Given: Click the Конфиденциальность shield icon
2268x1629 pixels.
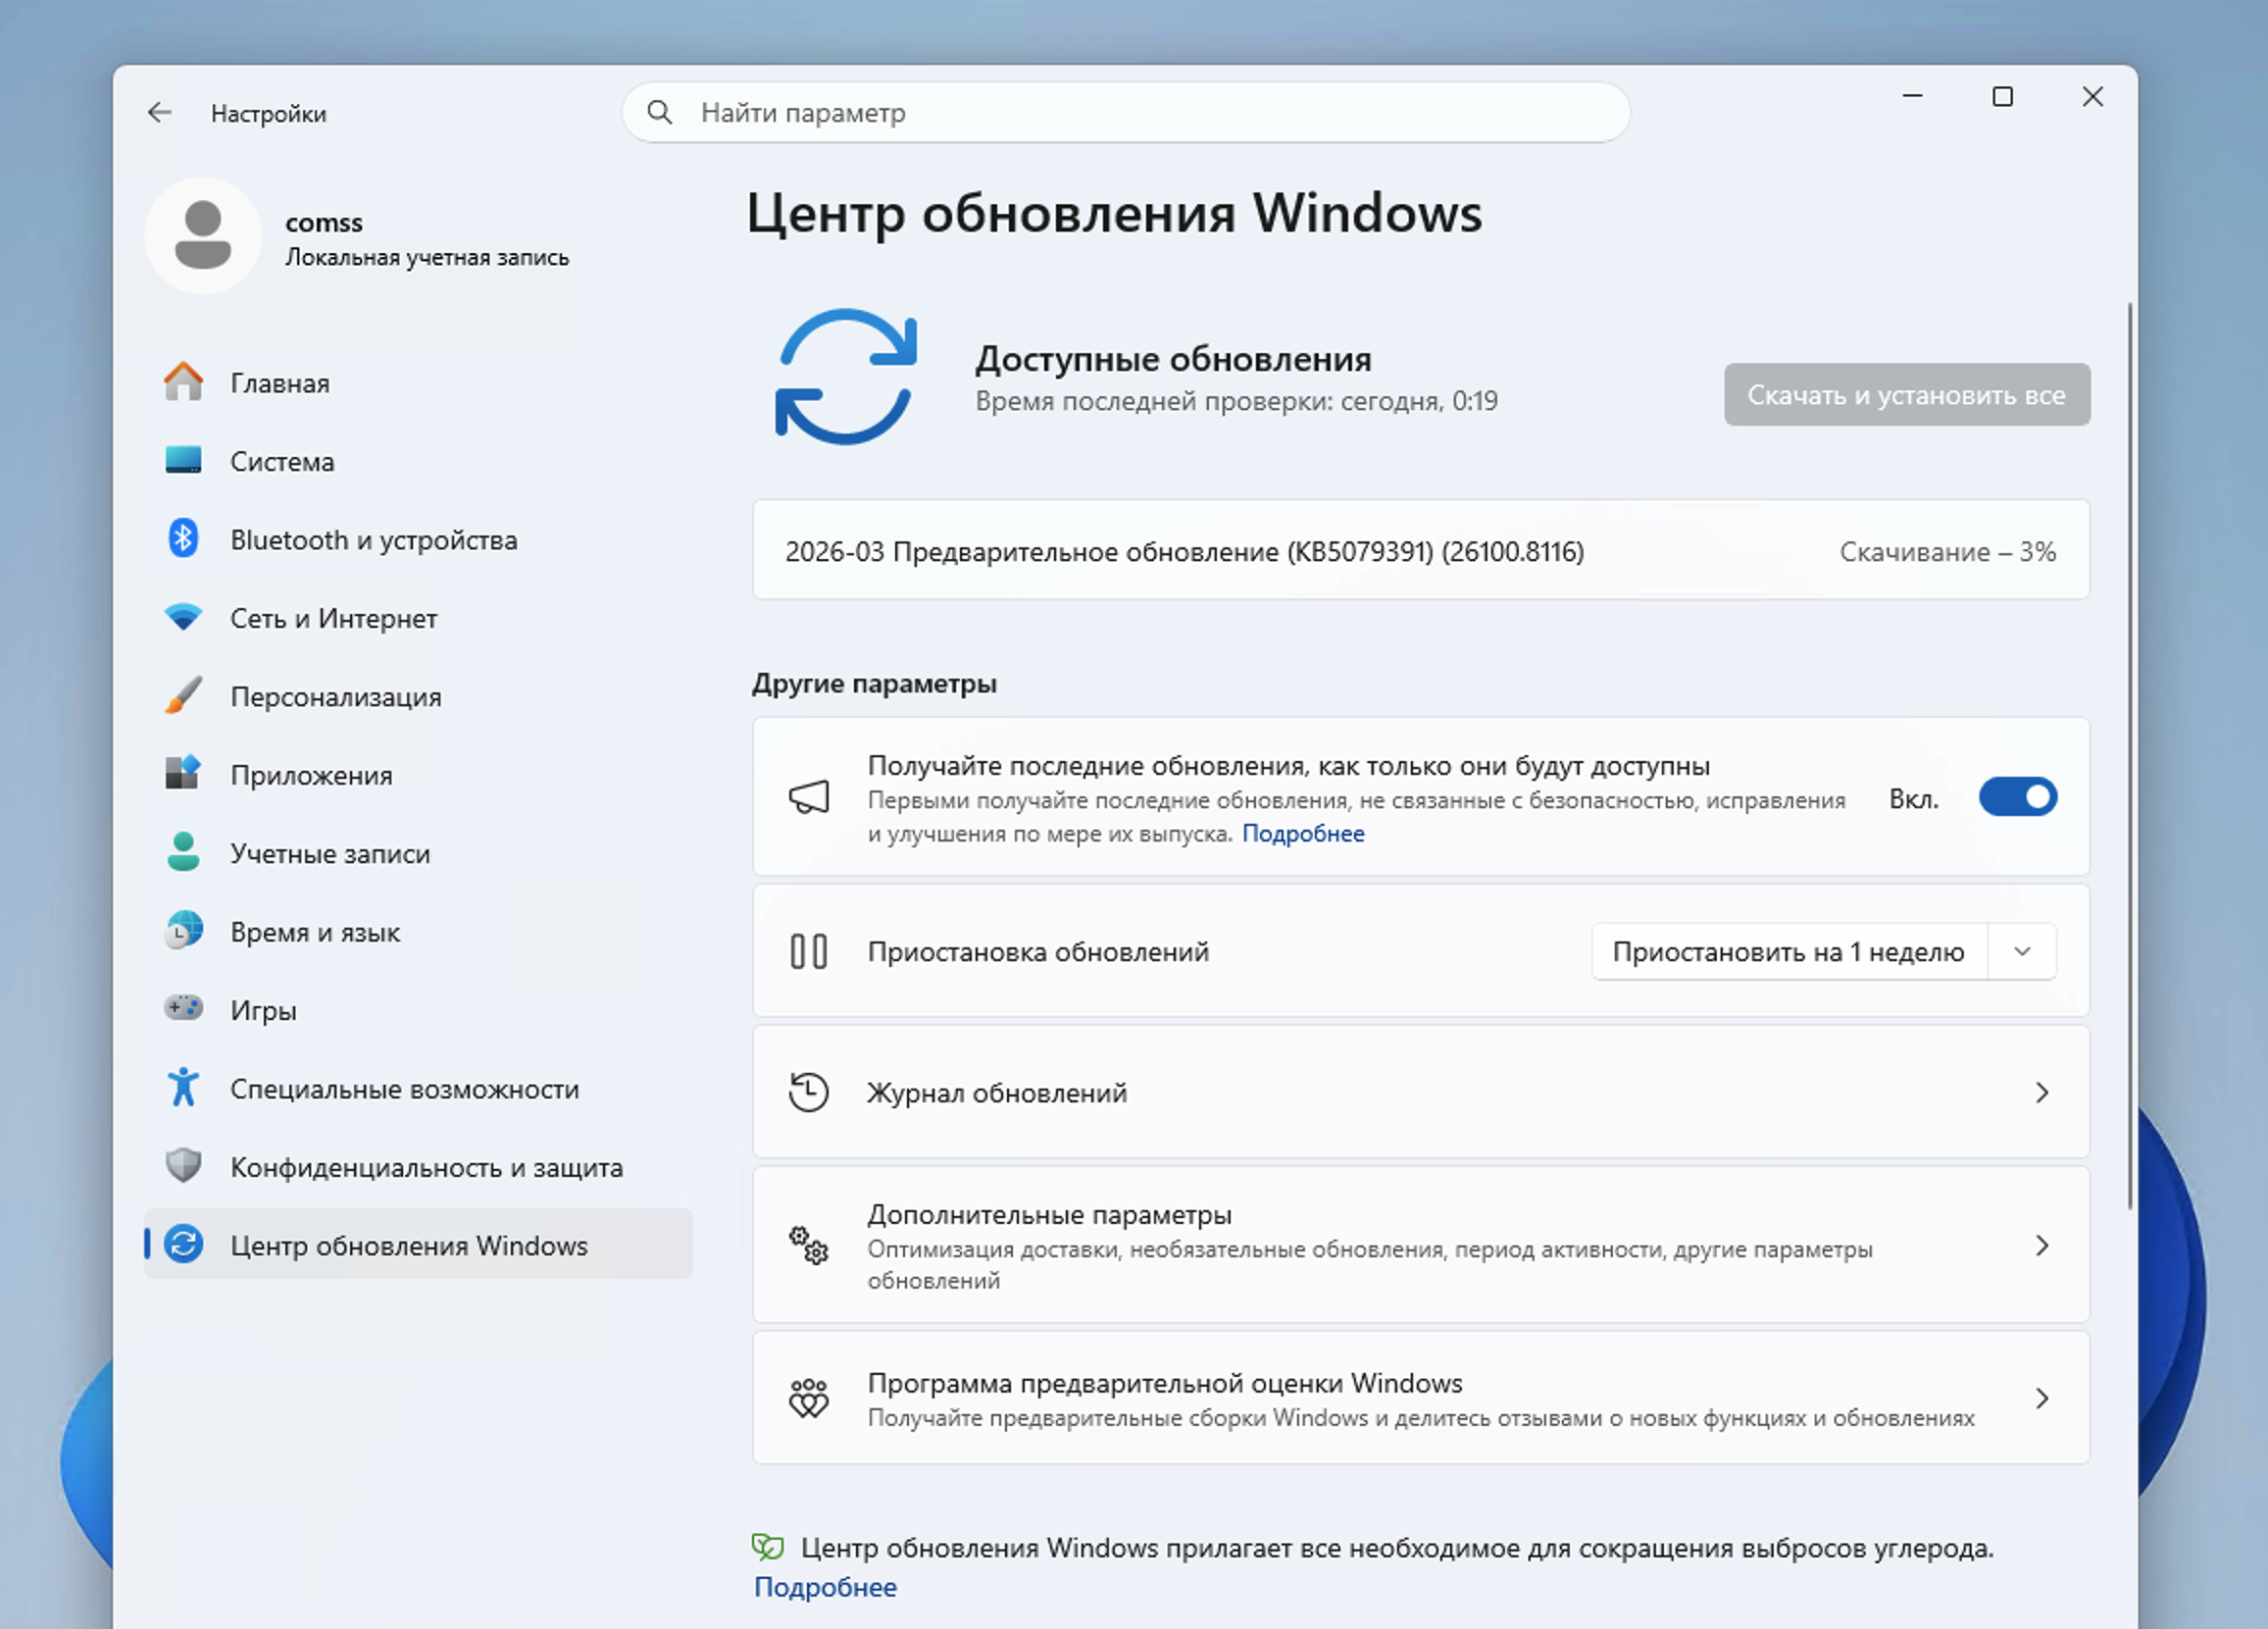Looking at the screenshot, I should pos(183,1165).
